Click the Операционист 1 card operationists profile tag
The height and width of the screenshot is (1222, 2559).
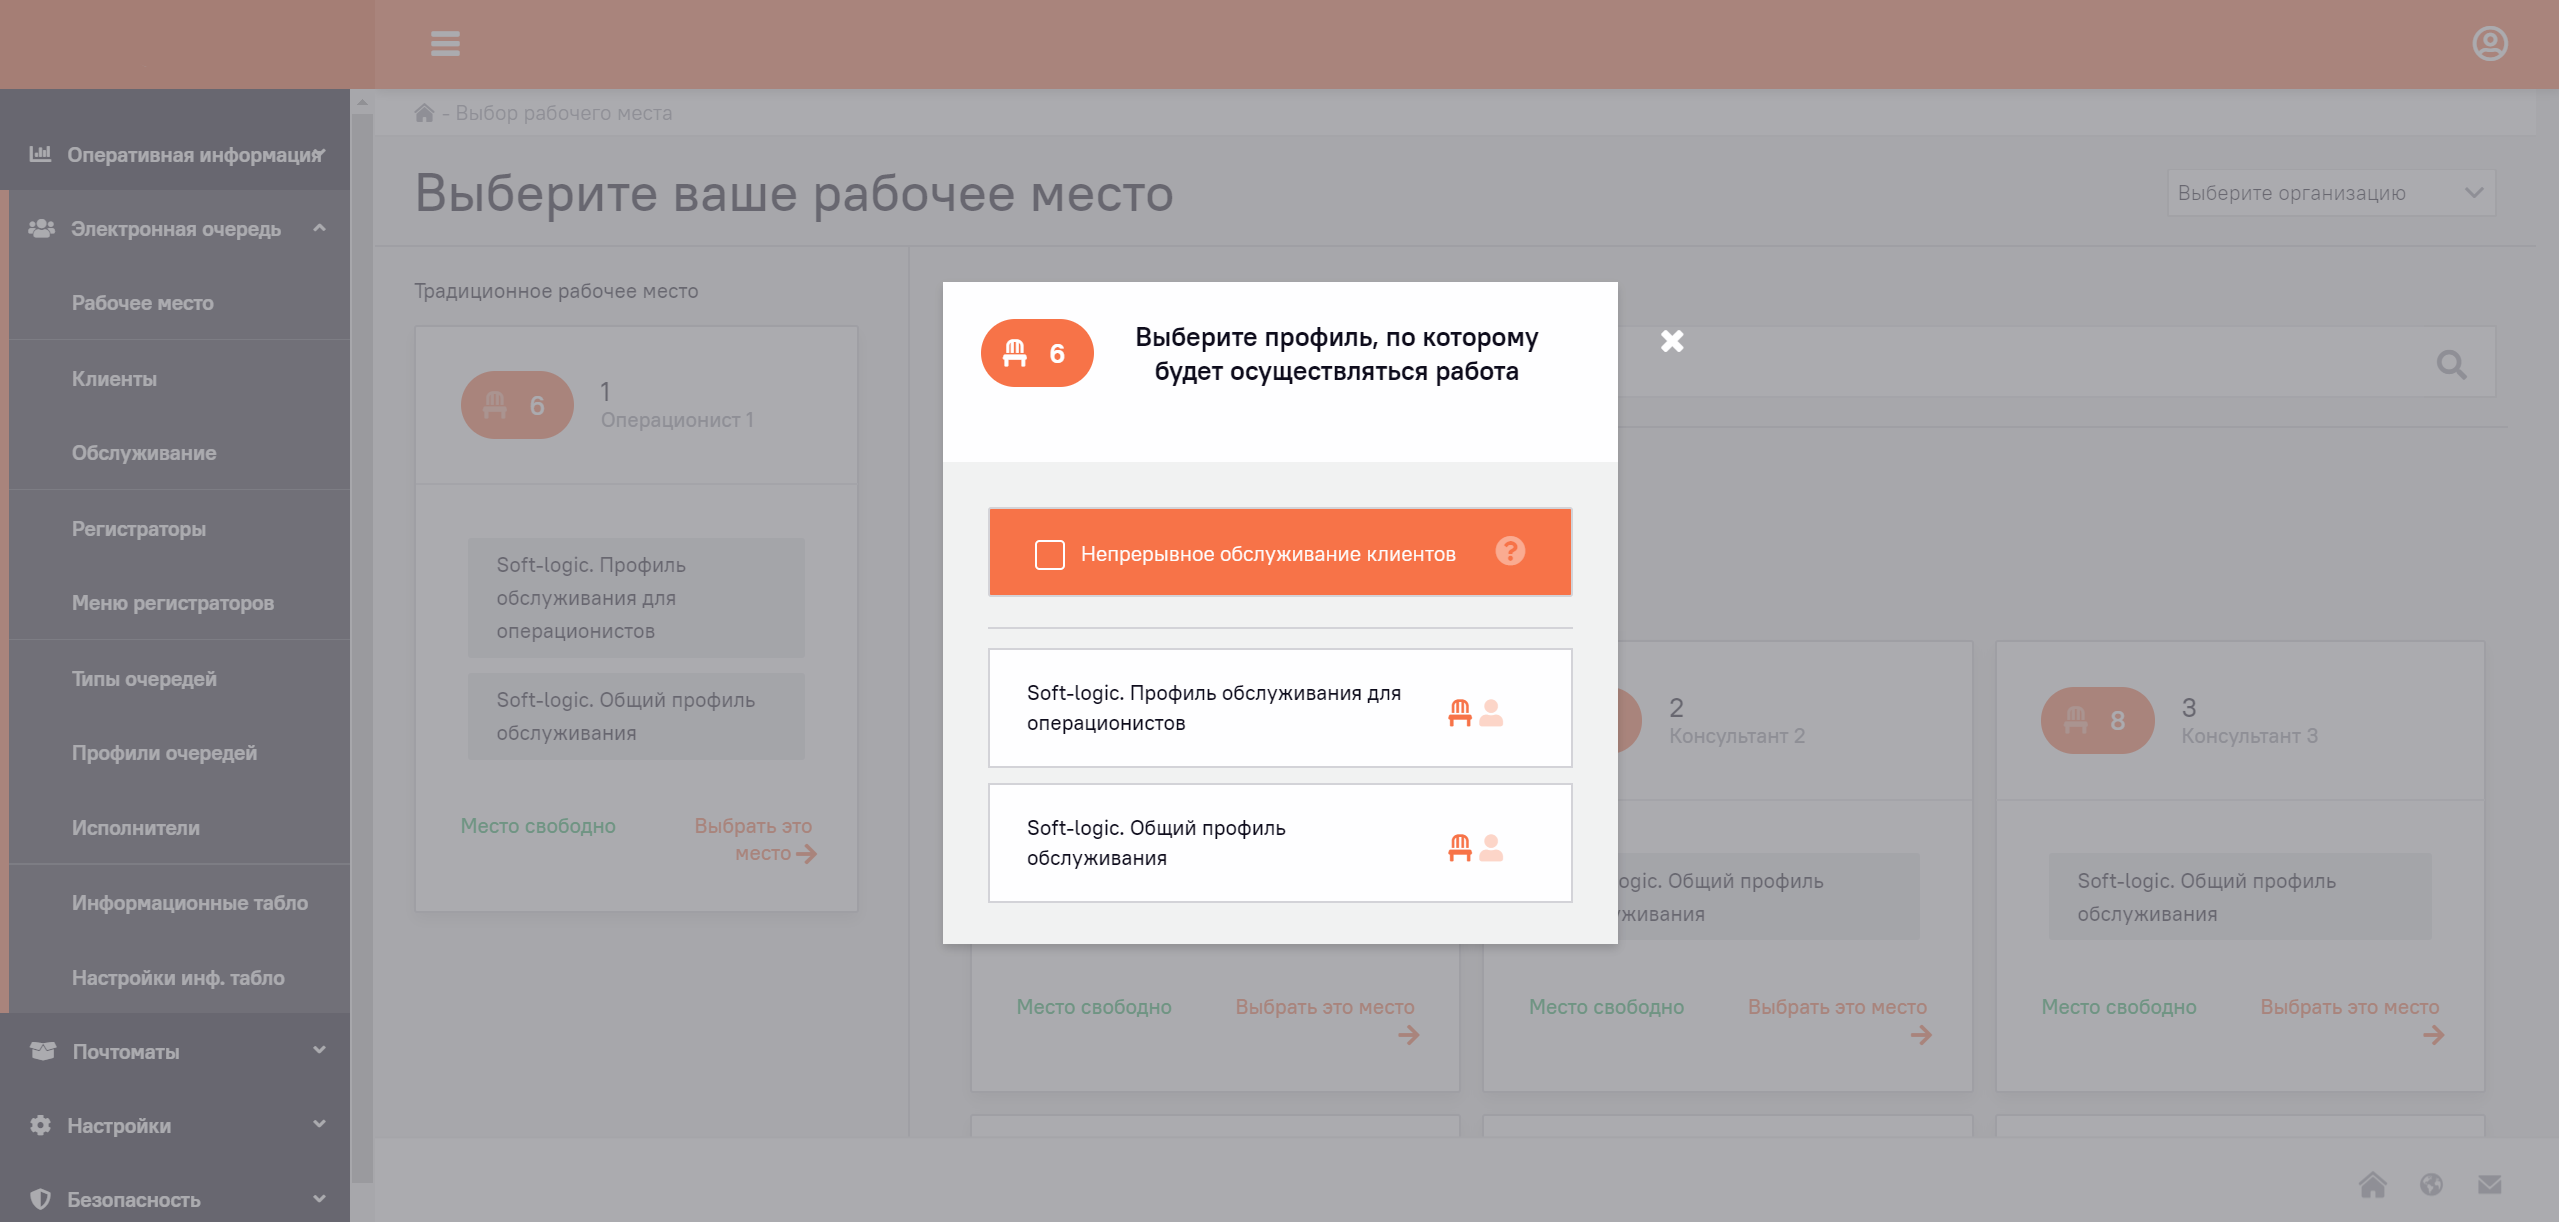(636, 598)
